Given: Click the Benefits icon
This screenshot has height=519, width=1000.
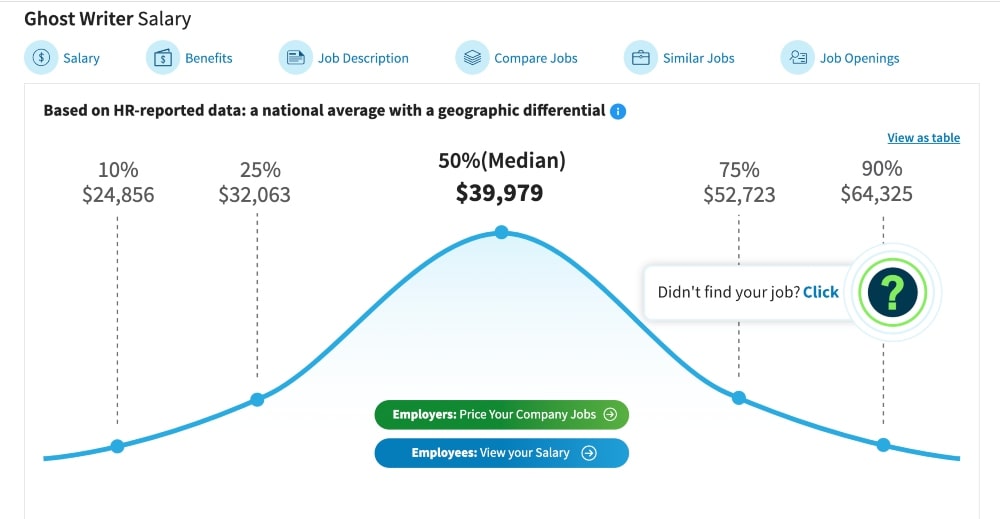Looking at the screenshot, I should tap(162, 58).
